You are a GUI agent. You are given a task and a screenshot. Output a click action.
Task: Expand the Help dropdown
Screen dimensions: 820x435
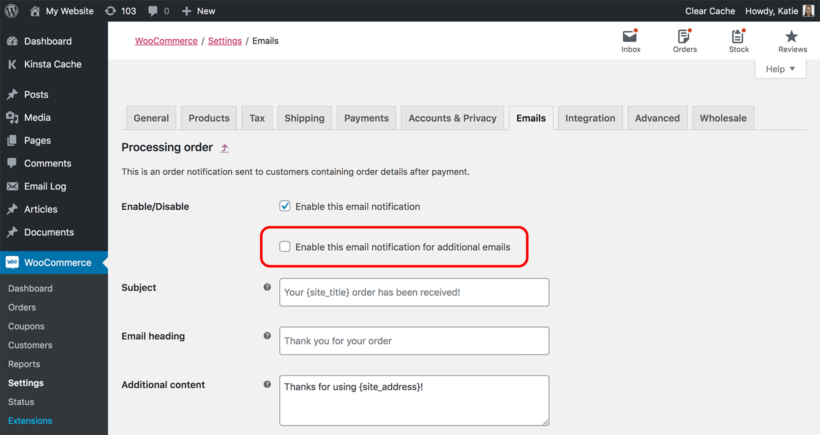pyautogui.click(x=780, y=69)
